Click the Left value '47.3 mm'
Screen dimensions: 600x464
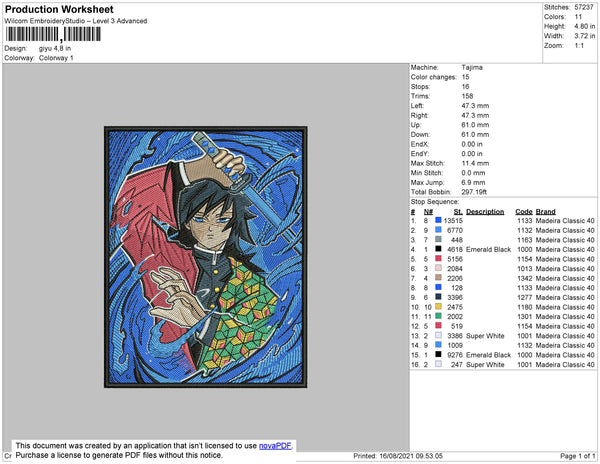(x=475, y=106)
